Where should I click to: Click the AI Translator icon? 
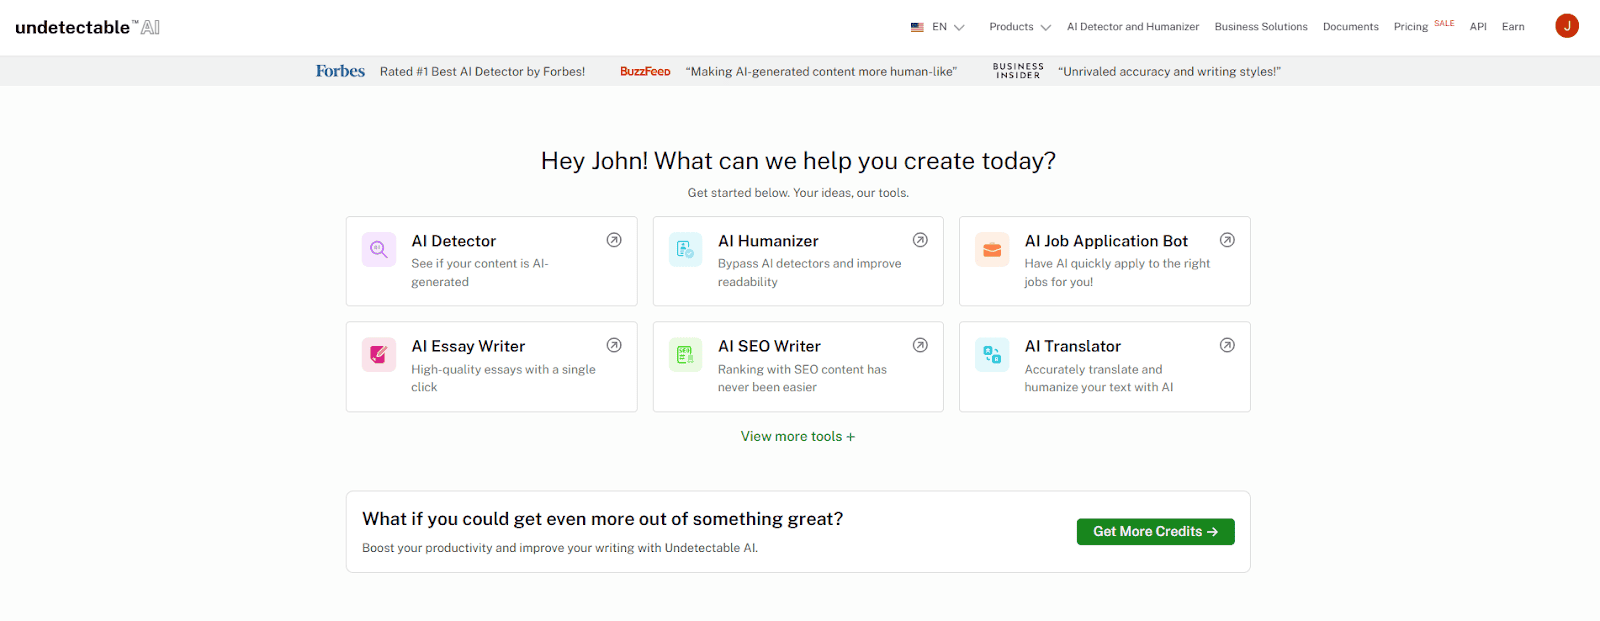992,355
